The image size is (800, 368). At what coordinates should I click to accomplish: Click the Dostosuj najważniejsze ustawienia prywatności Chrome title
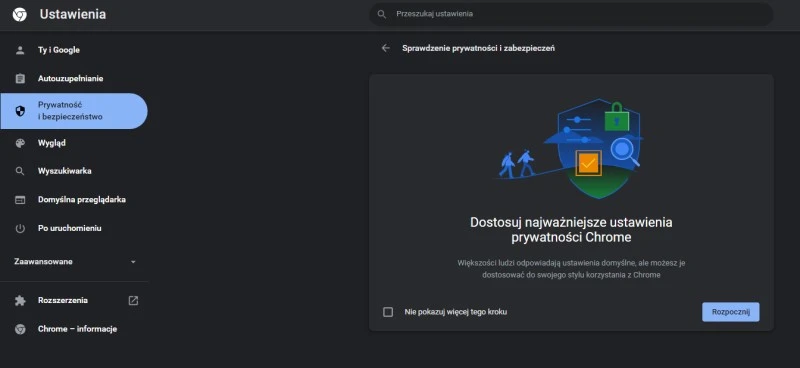(571, 230)
